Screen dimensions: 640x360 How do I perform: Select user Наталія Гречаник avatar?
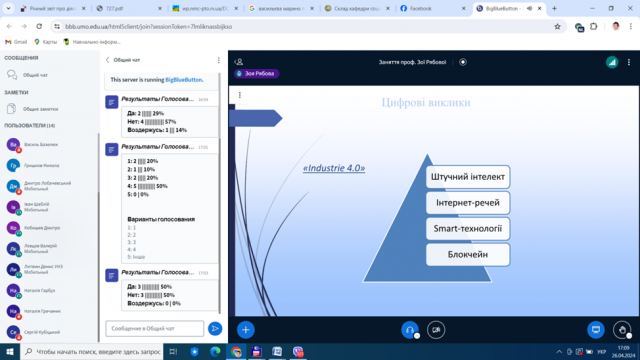(13, 311)
